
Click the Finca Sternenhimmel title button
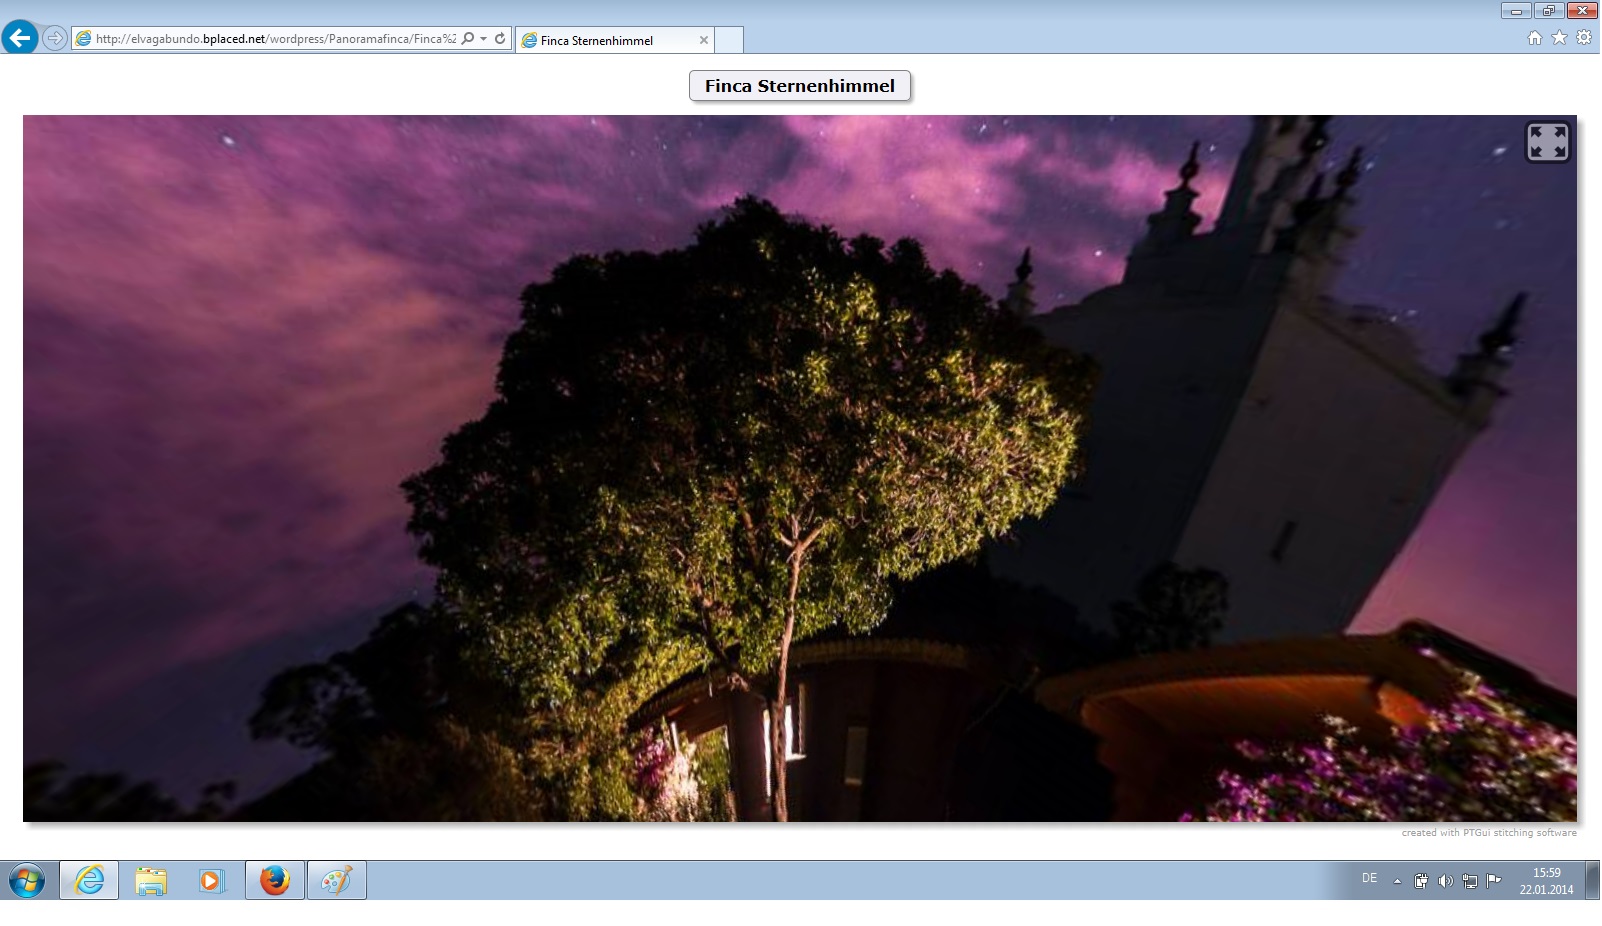coord(799,86)
